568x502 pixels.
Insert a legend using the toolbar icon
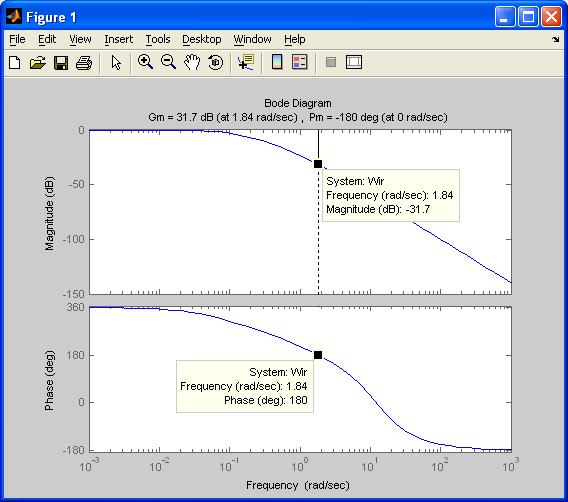coord(300,62)
